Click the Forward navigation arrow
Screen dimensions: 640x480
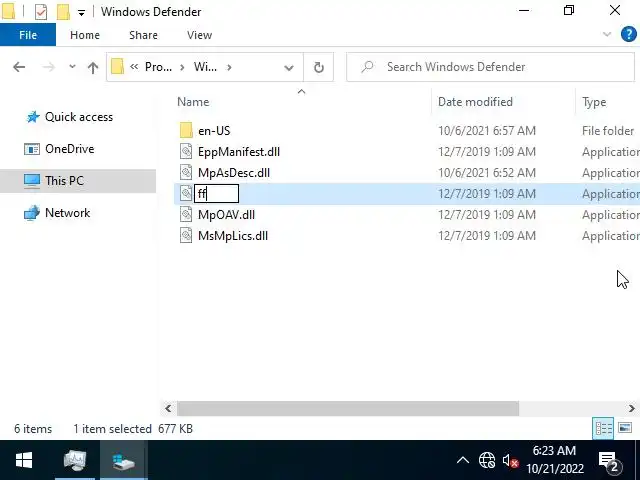pyautogui.click(x=49, y=67)
